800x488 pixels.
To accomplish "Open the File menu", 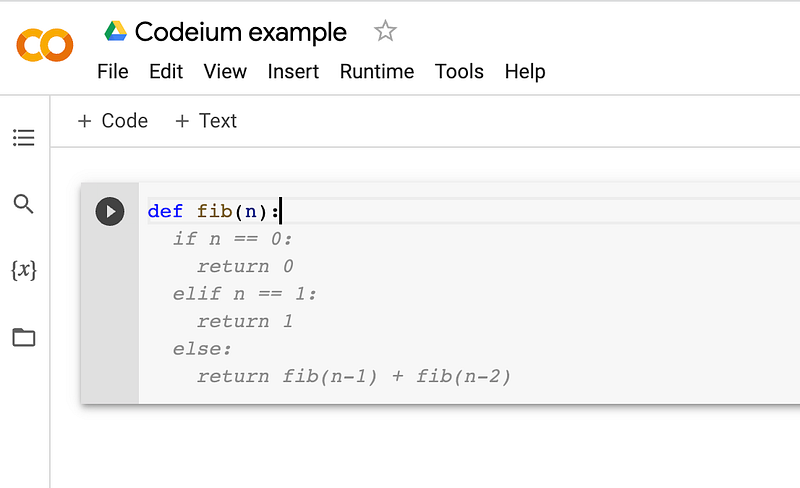I will [x=113, y=71].
